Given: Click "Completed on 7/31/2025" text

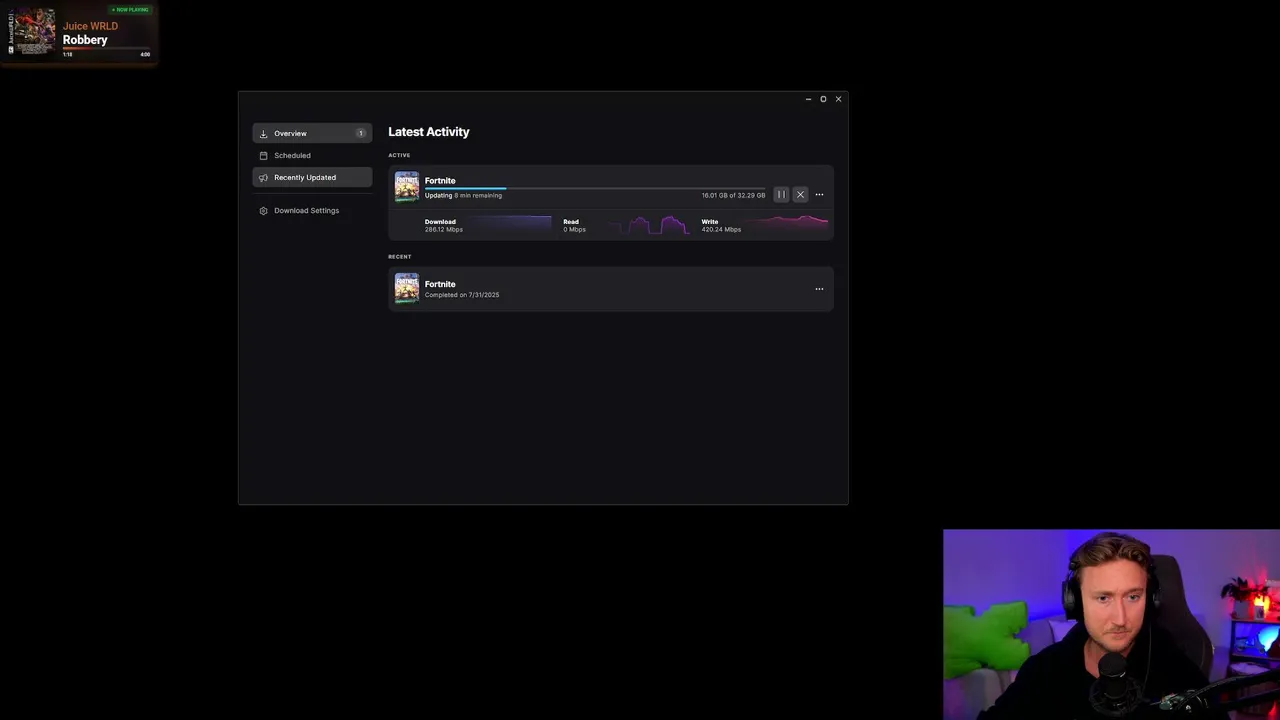Looking at the screenshot, I should tap(462, 295).
